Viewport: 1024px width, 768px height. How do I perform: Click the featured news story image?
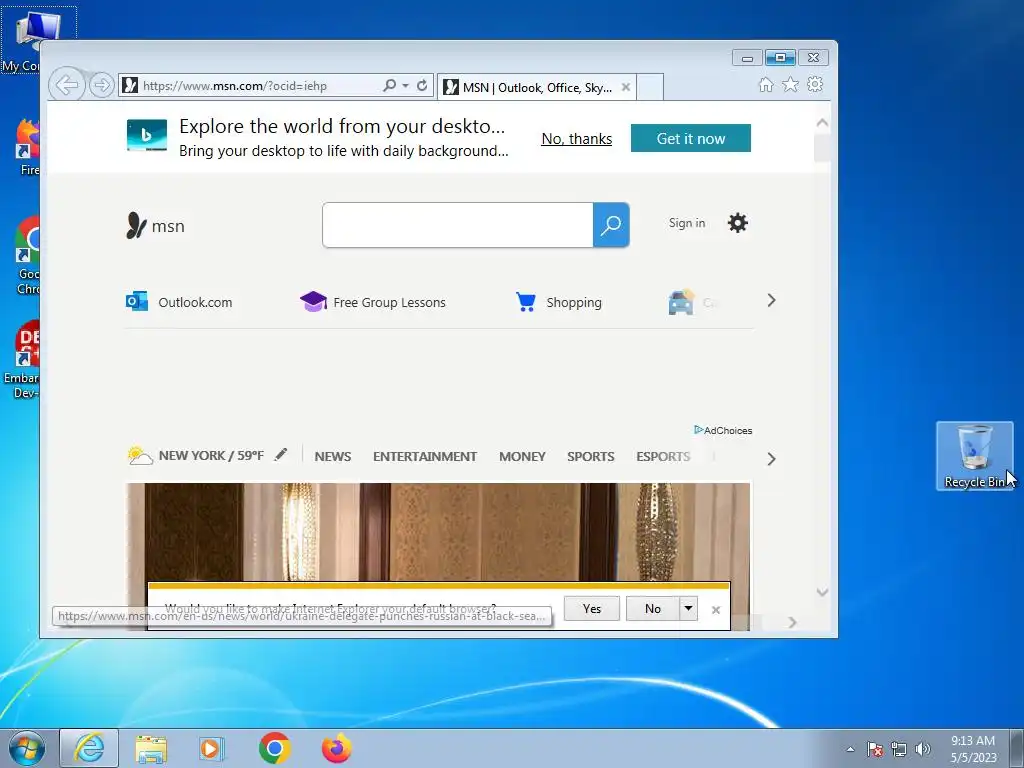click(x=438, y=532)
